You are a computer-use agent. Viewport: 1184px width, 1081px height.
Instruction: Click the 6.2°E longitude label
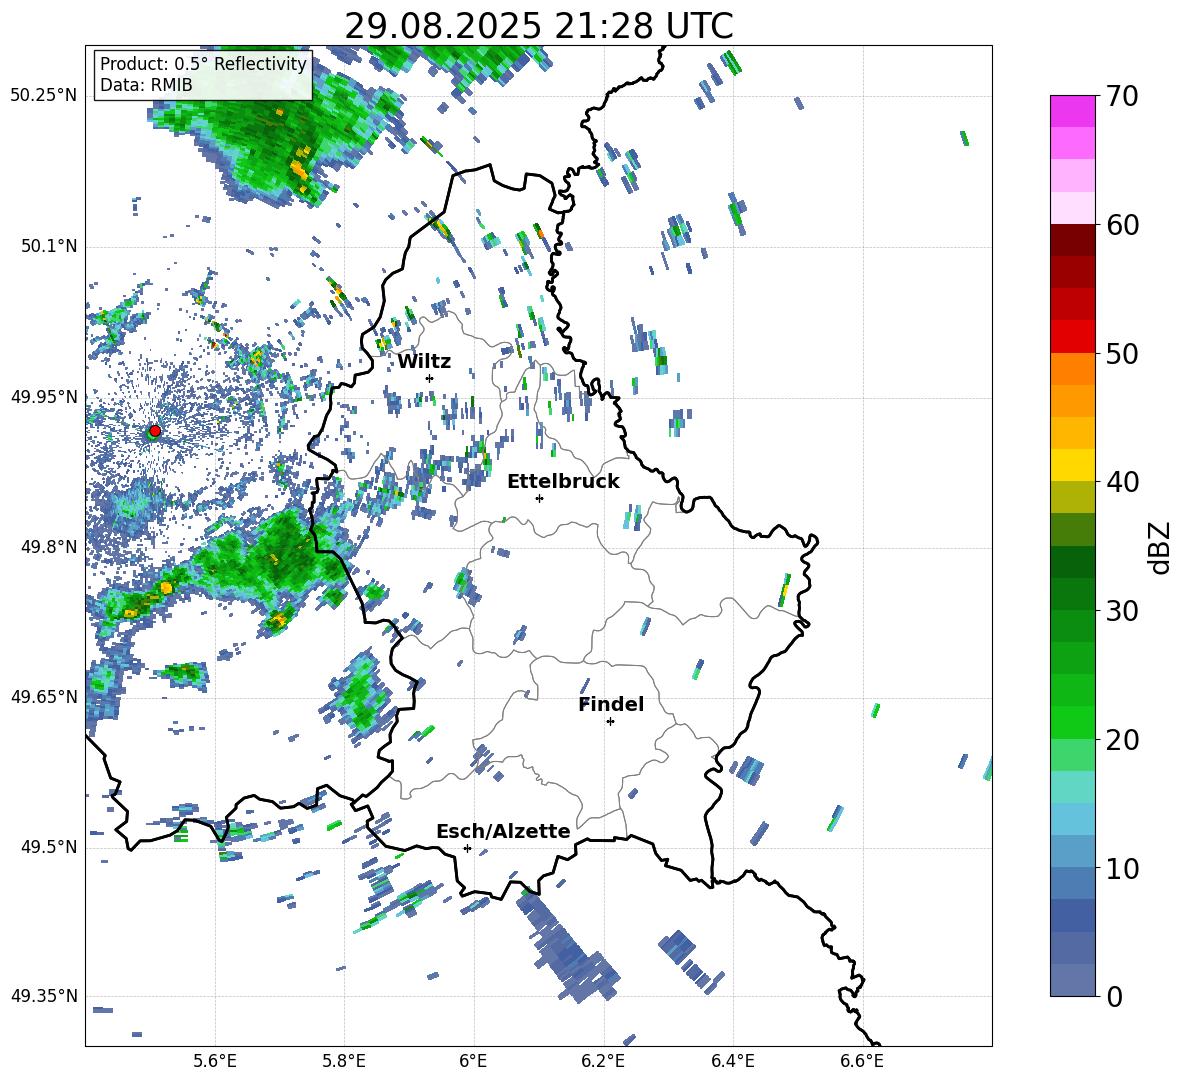tap(603, 1061)
